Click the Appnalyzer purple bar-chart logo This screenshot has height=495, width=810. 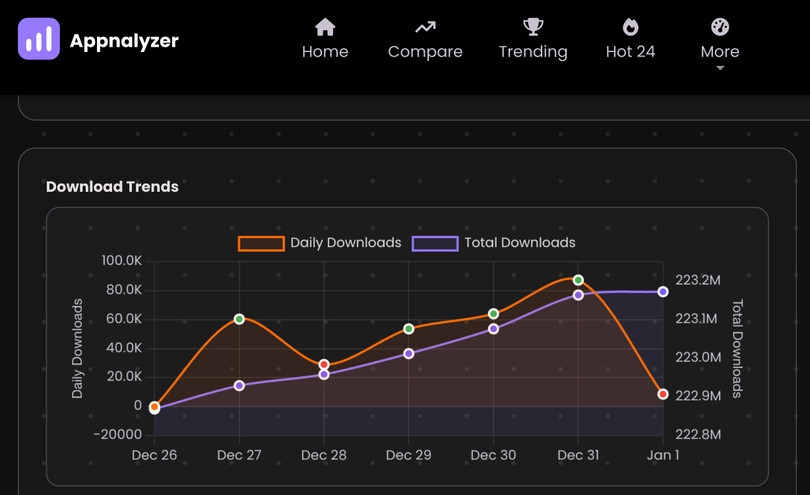[39, 39]
